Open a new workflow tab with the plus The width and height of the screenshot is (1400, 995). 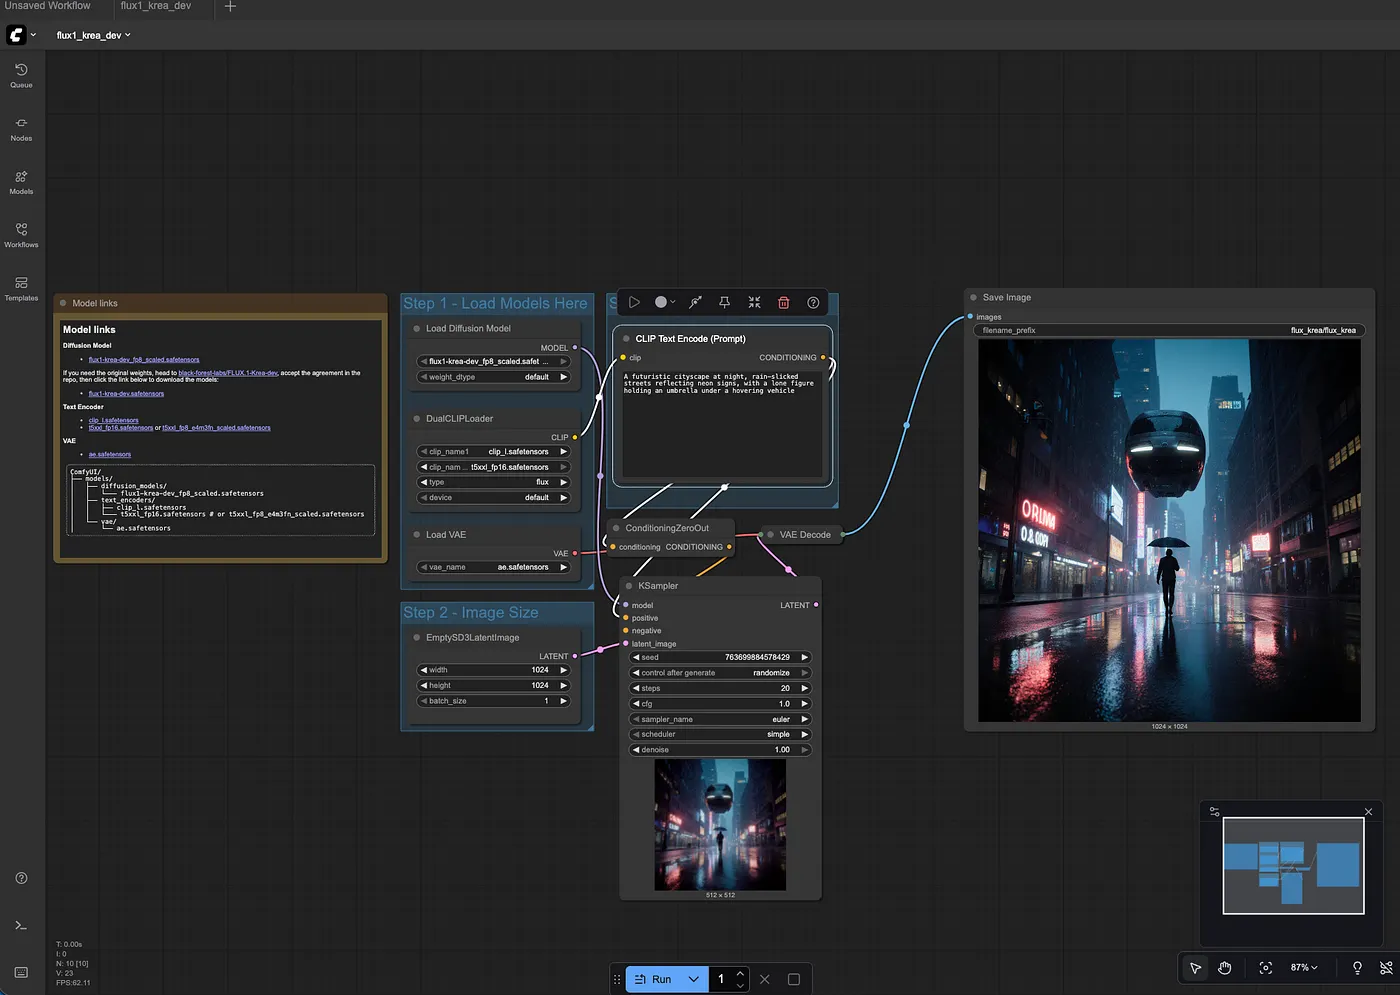coord(230,8)
